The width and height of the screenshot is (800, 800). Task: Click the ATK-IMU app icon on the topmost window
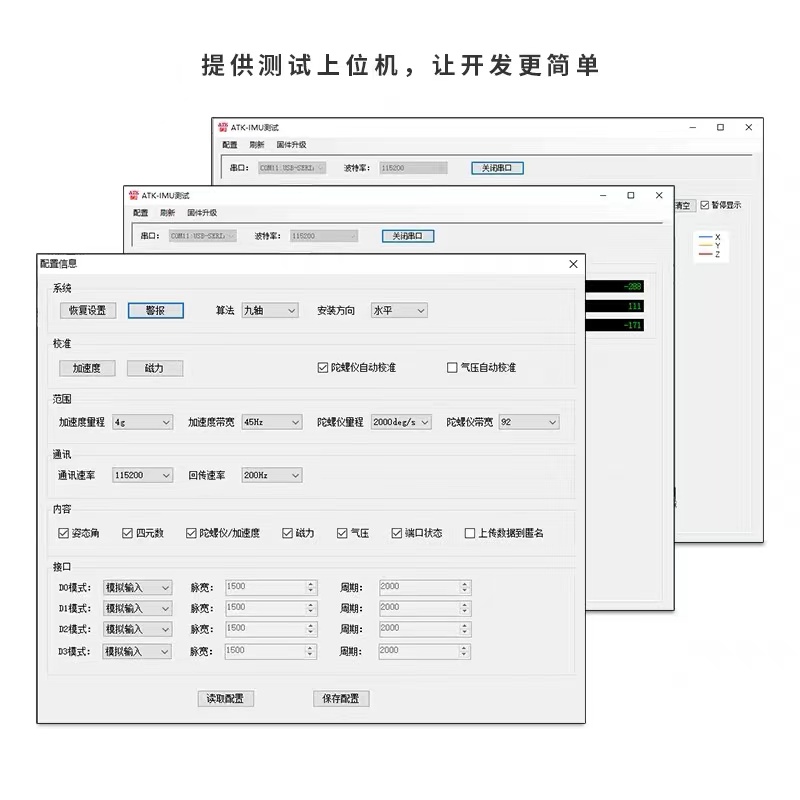pos(221,127)
